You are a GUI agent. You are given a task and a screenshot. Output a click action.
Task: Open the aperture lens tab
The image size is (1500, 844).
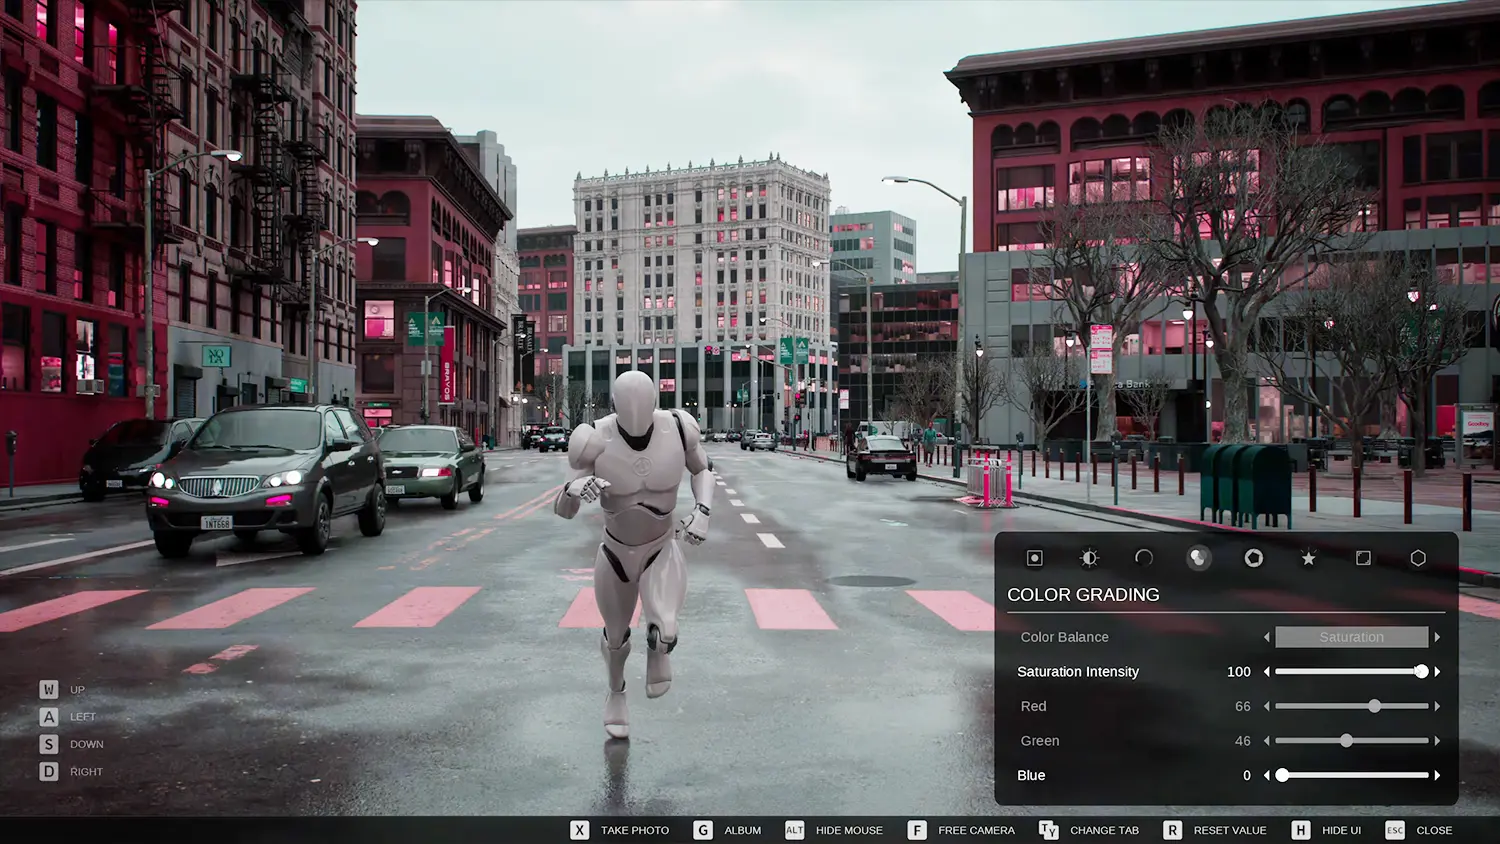(1253, 558)
